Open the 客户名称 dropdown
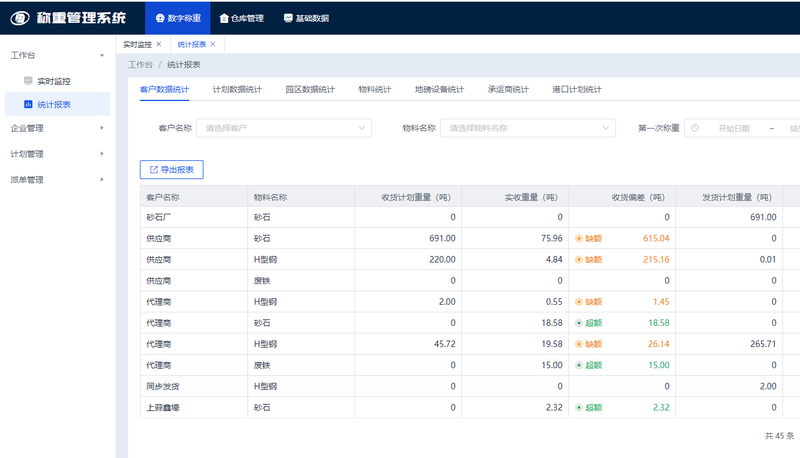 tap(284, 128)
